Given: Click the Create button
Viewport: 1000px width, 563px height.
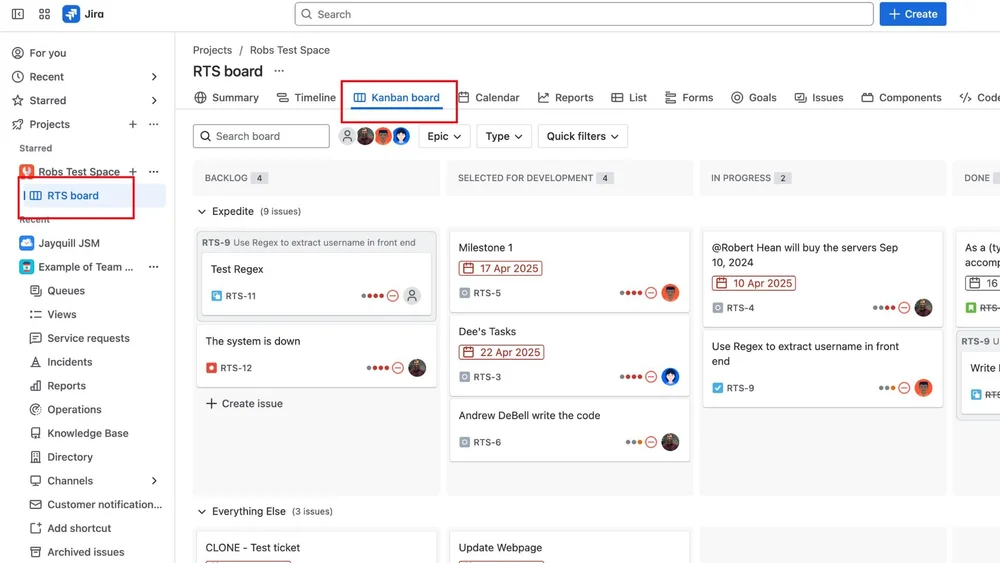Looking at the screenshot, I should [913, 14].
